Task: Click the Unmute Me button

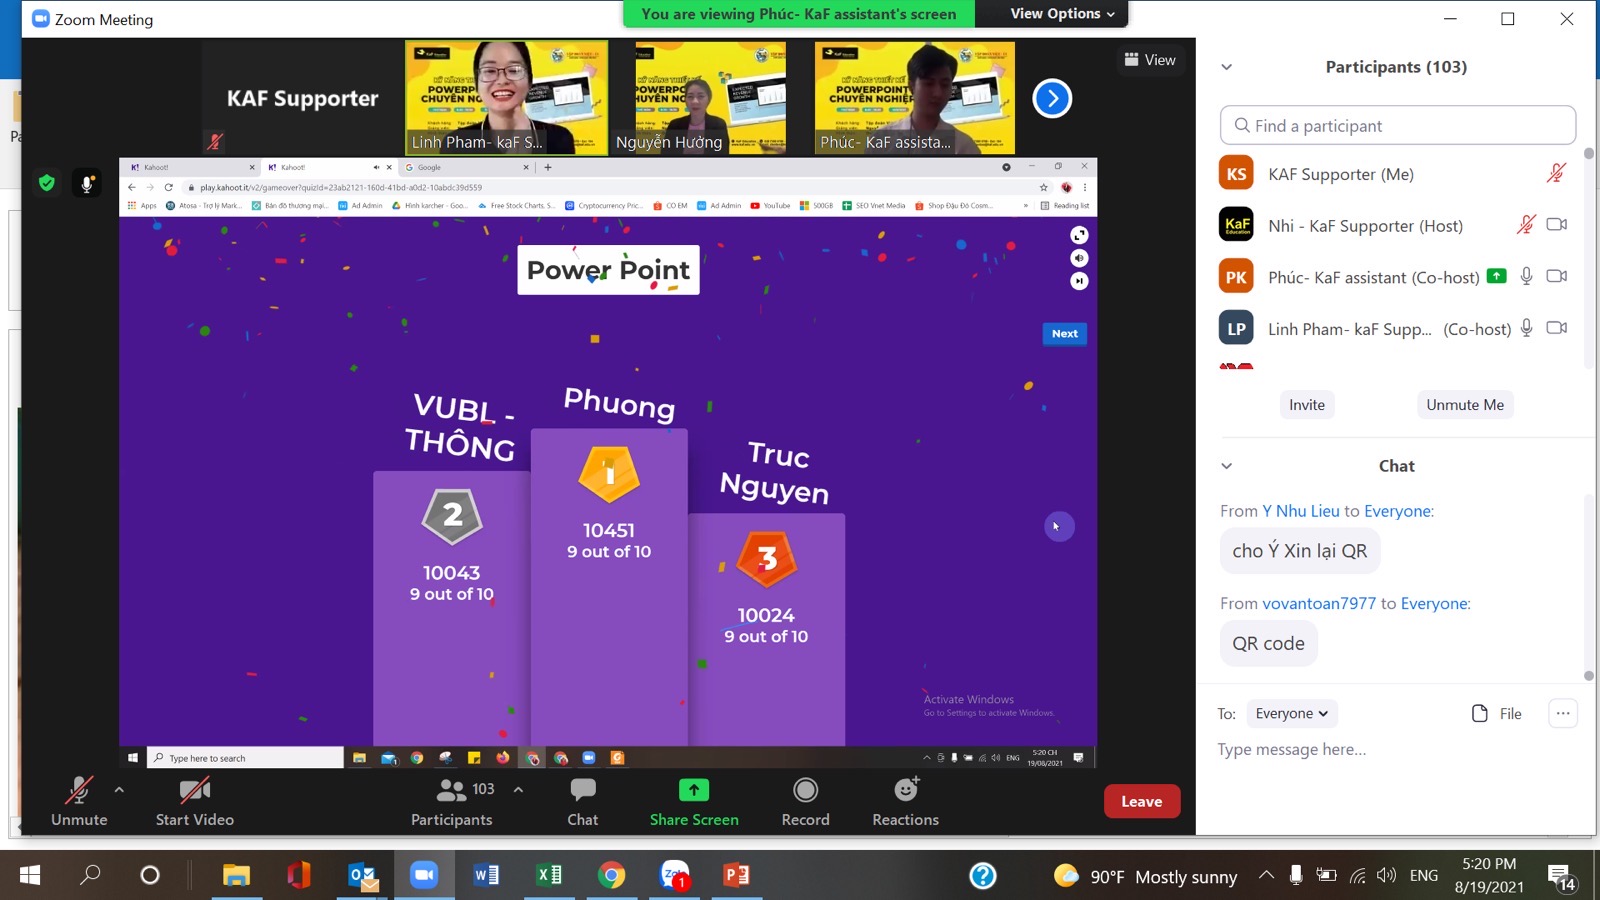Action: pyautogui.click(x=1465, y=404)
